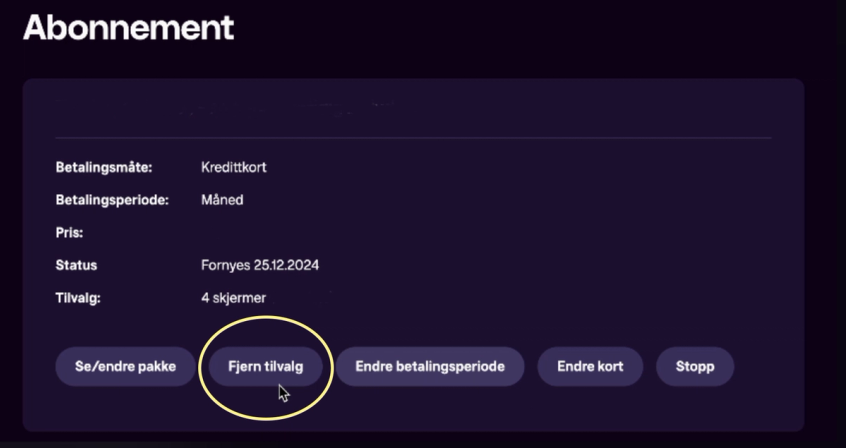The height and width of the screenshot is (448, 846).
Task: Select the Pris label
Action: tap(69, 233)
